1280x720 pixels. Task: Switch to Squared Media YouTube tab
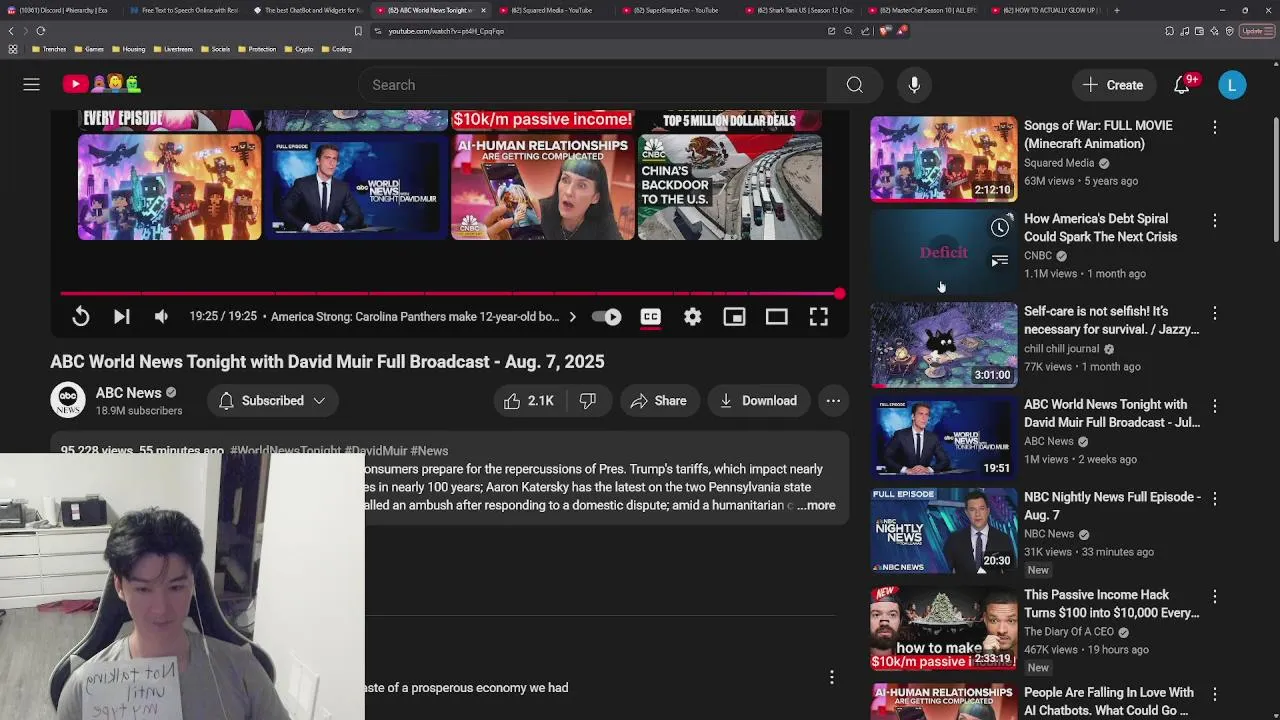pyautogui.click(x=551, y=10)
